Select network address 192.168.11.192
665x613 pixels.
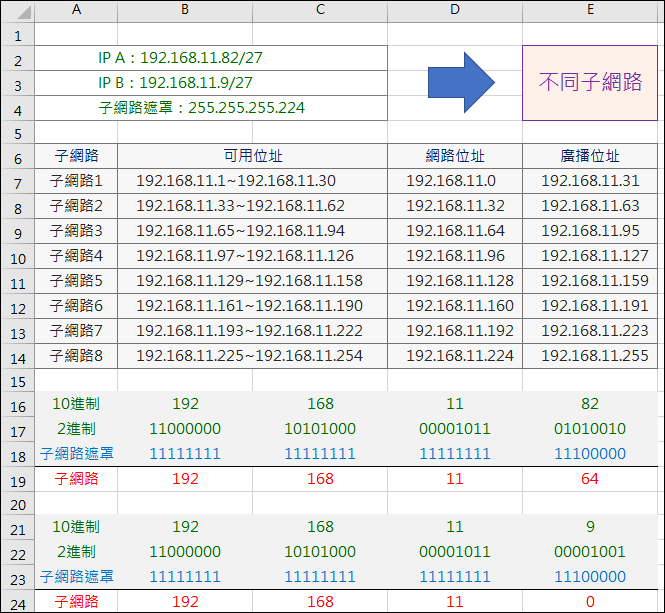pyautogui.click(x=455, y=331)
